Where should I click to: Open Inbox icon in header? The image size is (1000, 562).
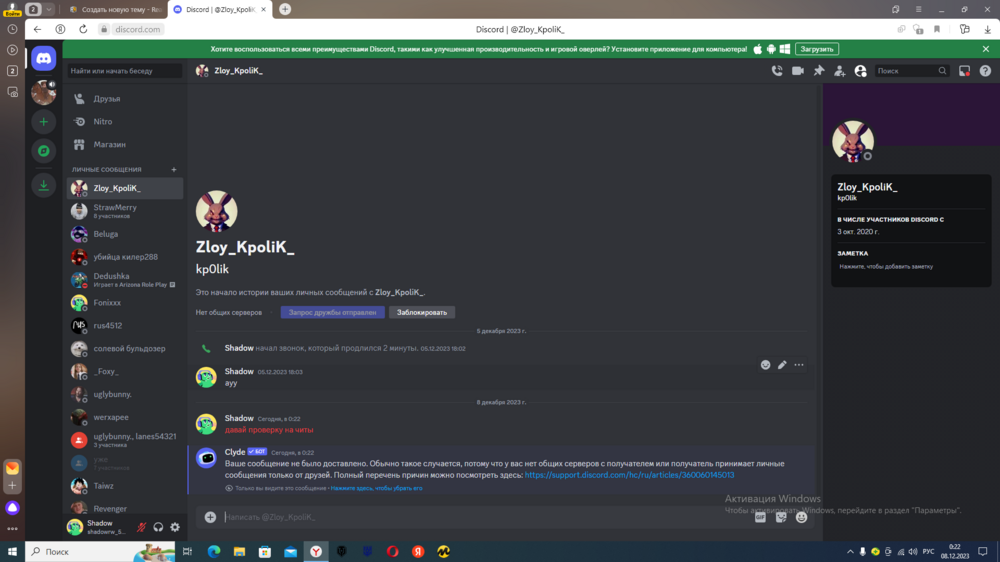click(x=964, y=71)
